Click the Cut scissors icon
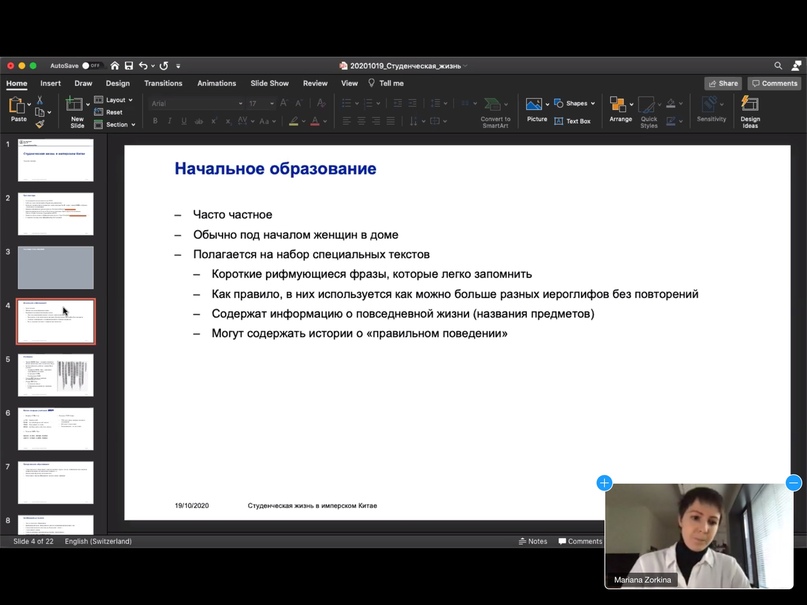Screen dimensions: 807x605 [40, 100]
